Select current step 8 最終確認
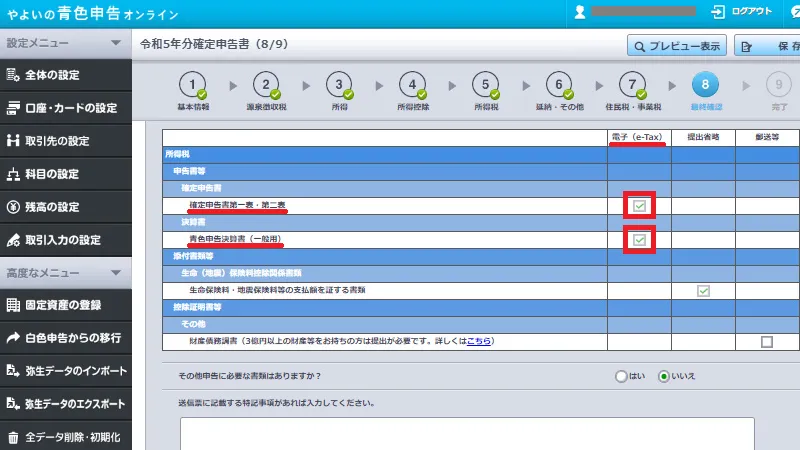Viewport: 800px width, 450px height. [x=706, y=91]
